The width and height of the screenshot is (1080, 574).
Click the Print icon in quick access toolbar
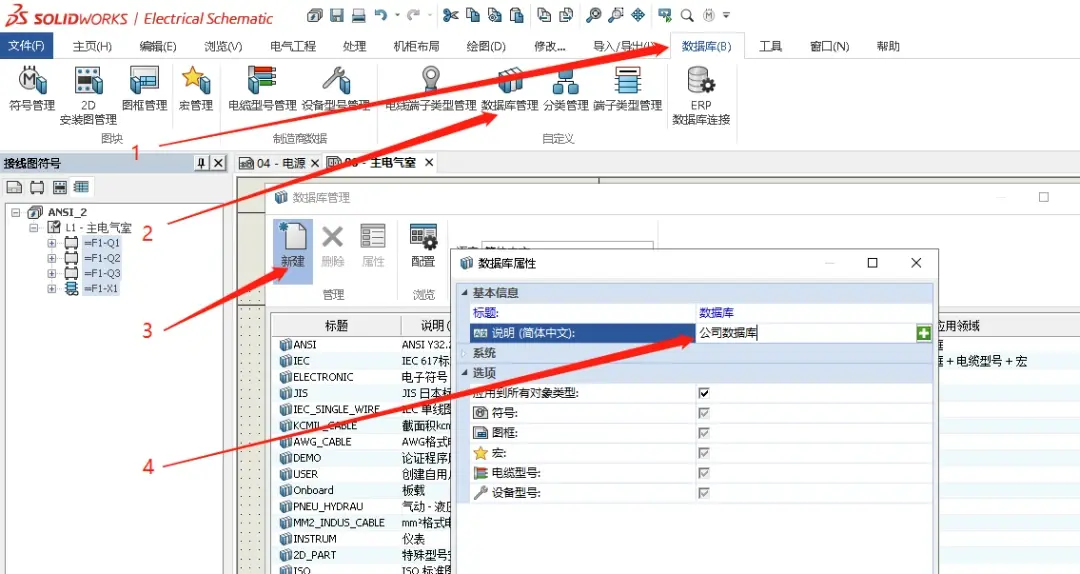pos(359,14)
